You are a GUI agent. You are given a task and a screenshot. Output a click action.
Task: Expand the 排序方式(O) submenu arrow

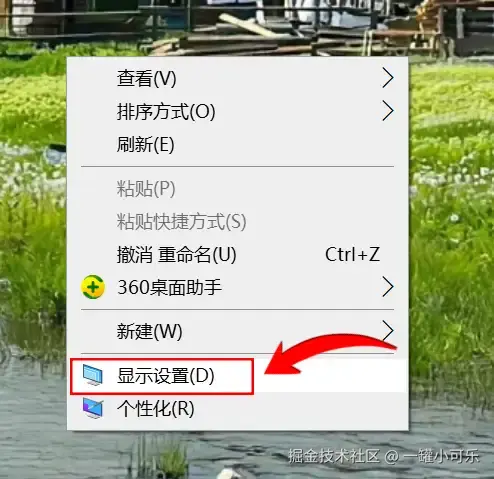[x=388, y=111]
